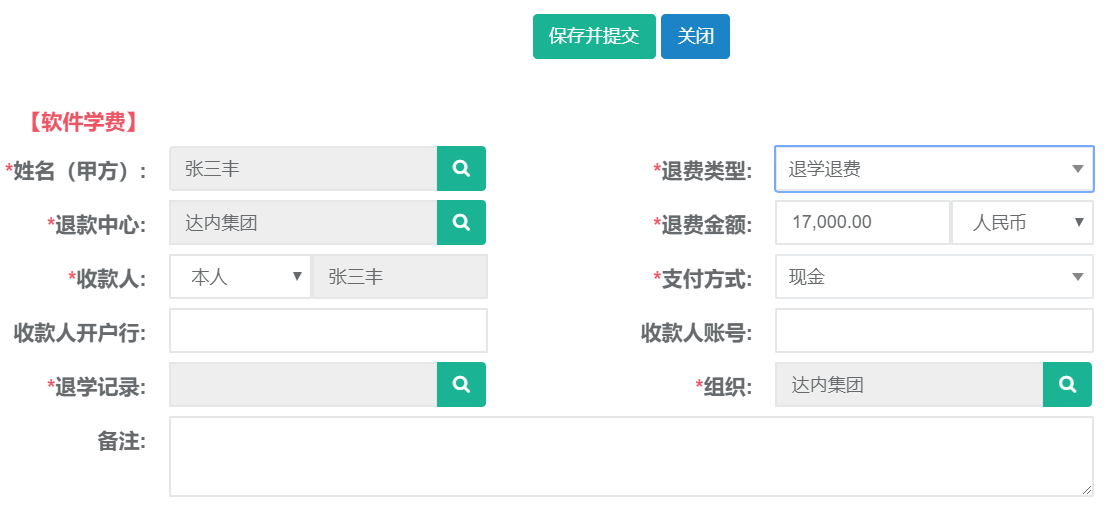Focus the 收款人开户行 input field
This screenshot has width=1107, height=507.
click(328, 331)
